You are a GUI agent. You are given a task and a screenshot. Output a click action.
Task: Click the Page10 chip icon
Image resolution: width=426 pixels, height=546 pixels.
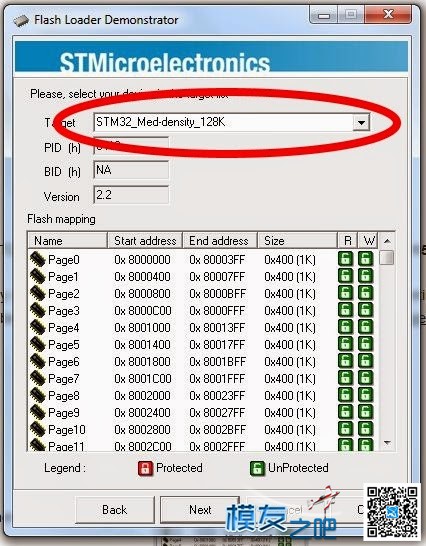tap(37, 429)
